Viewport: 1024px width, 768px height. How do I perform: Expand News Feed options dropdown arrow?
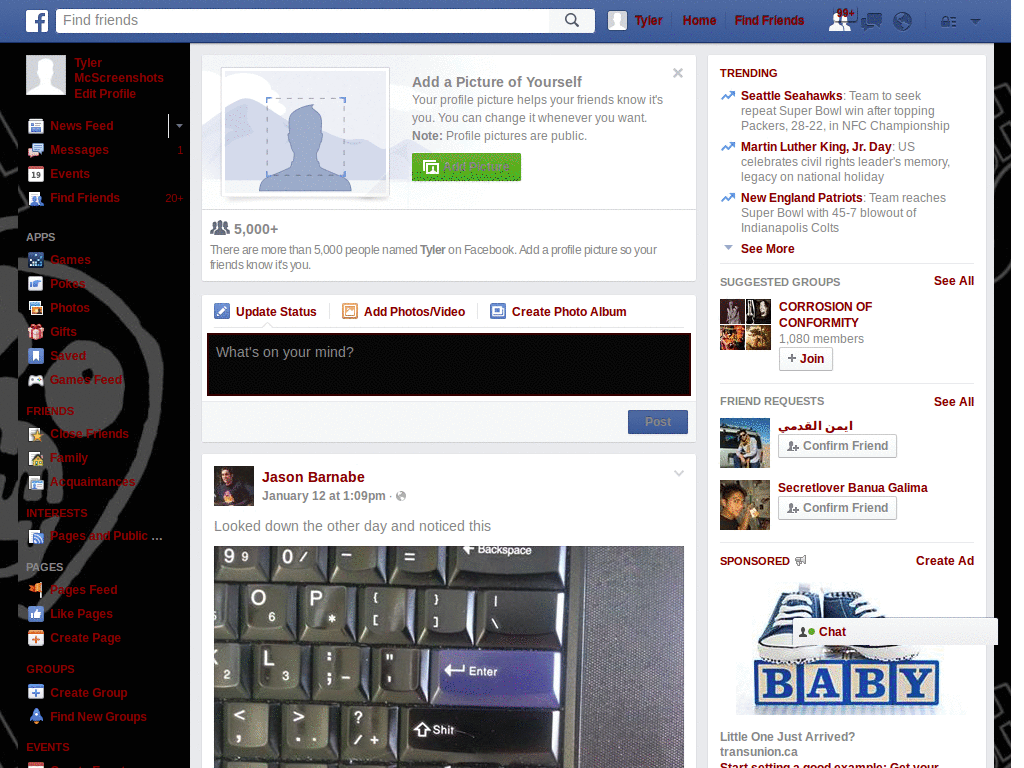coord(179,126)
